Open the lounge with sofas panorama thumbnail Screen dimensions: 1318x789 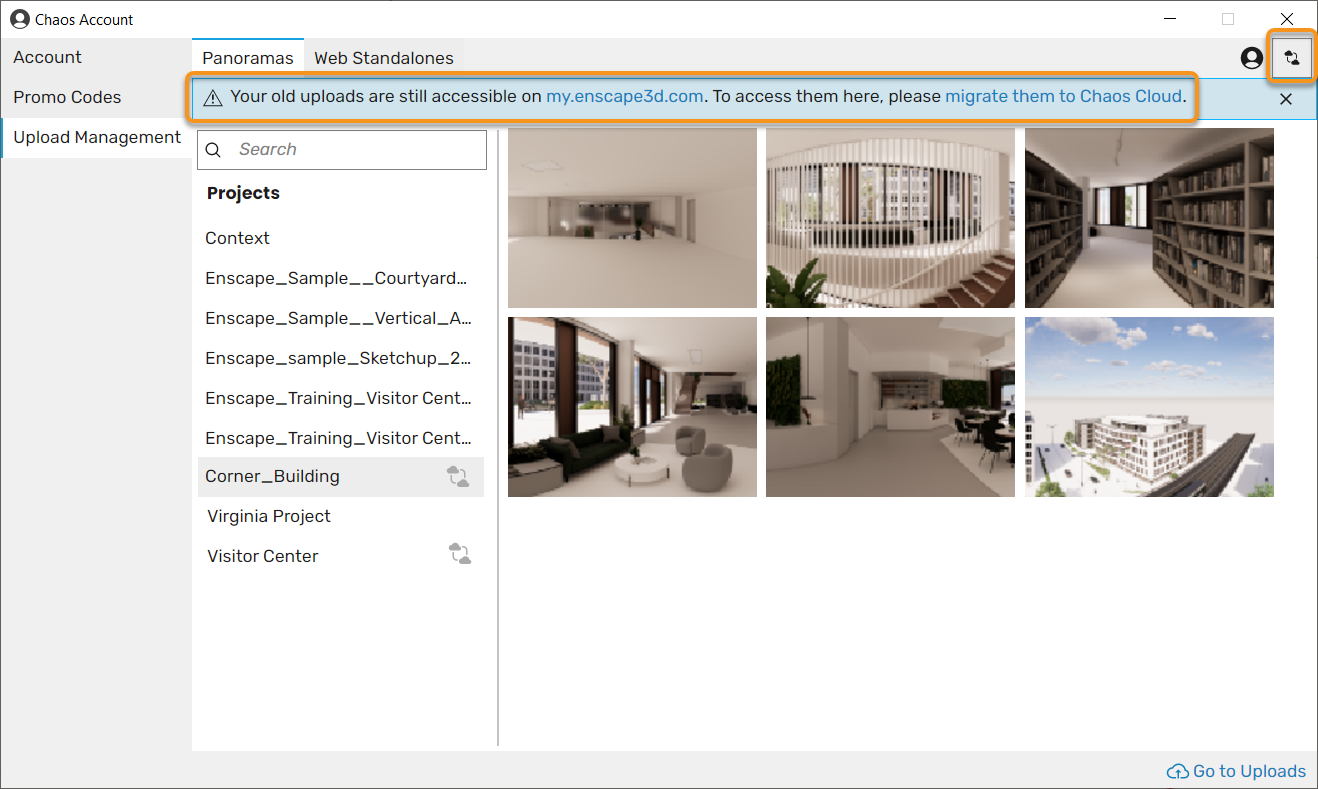pos(632,407)
